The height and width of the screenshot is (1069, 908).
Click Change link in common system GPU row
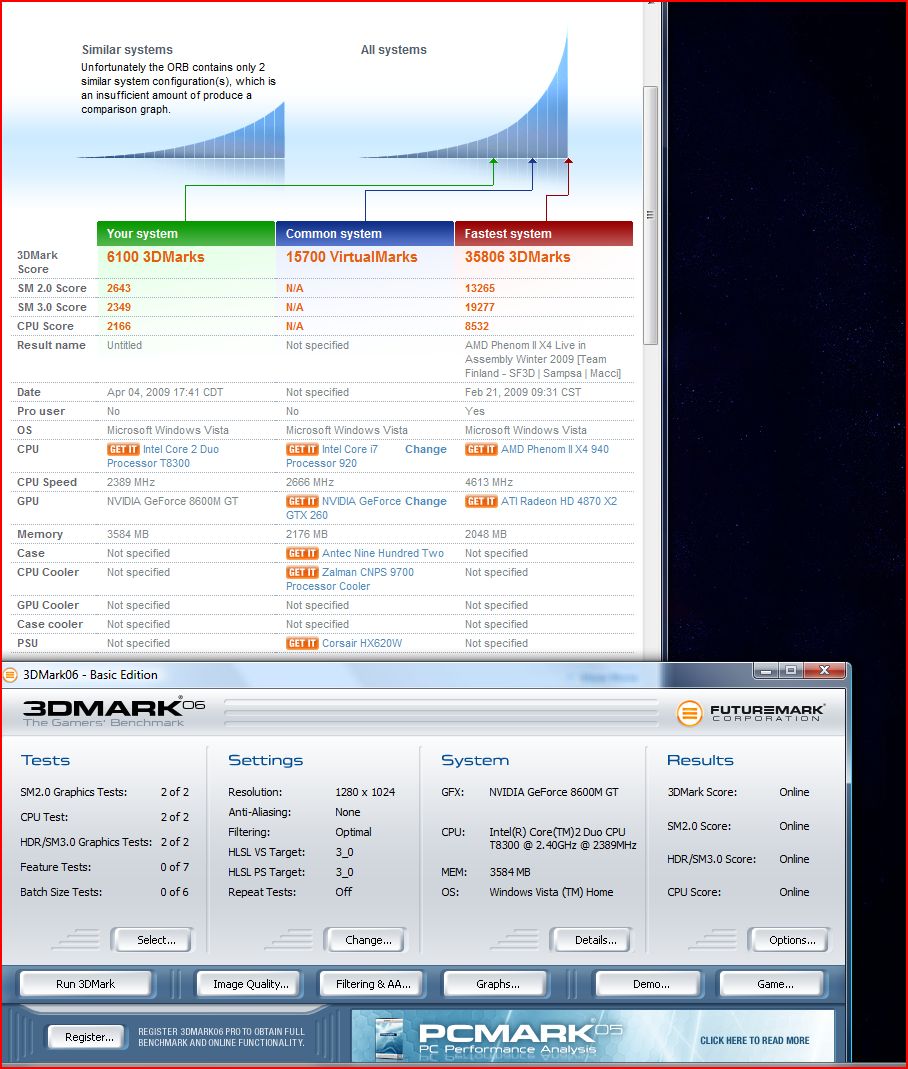[425, 501]
